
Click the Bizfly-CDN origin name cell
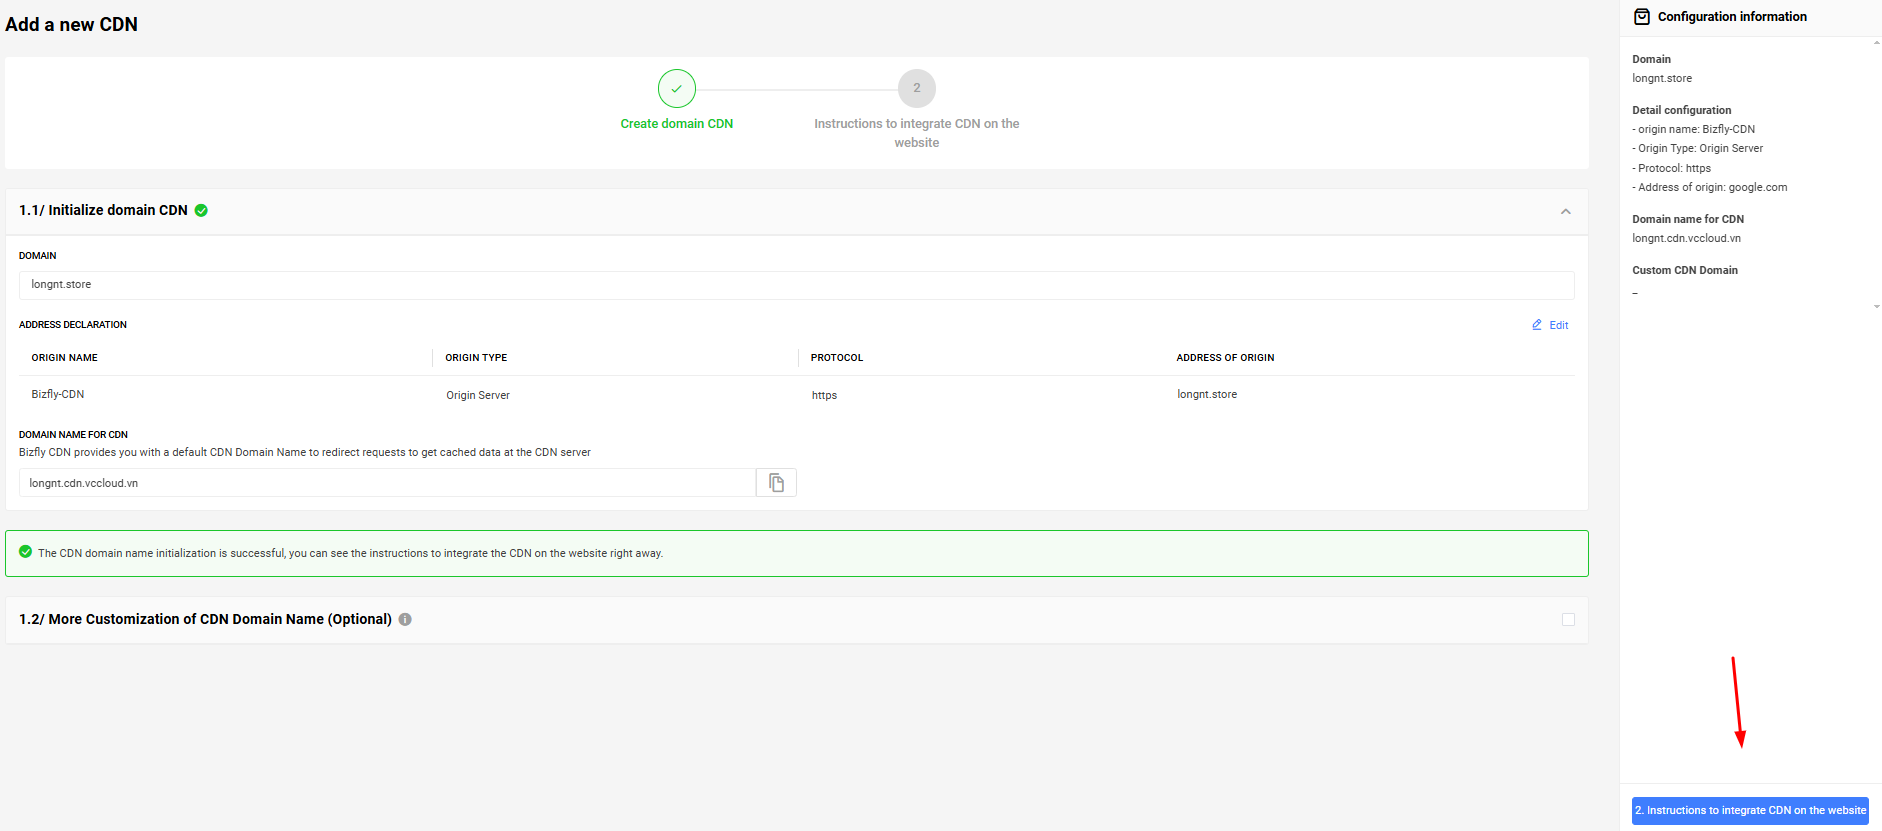[x=58, y=394]
